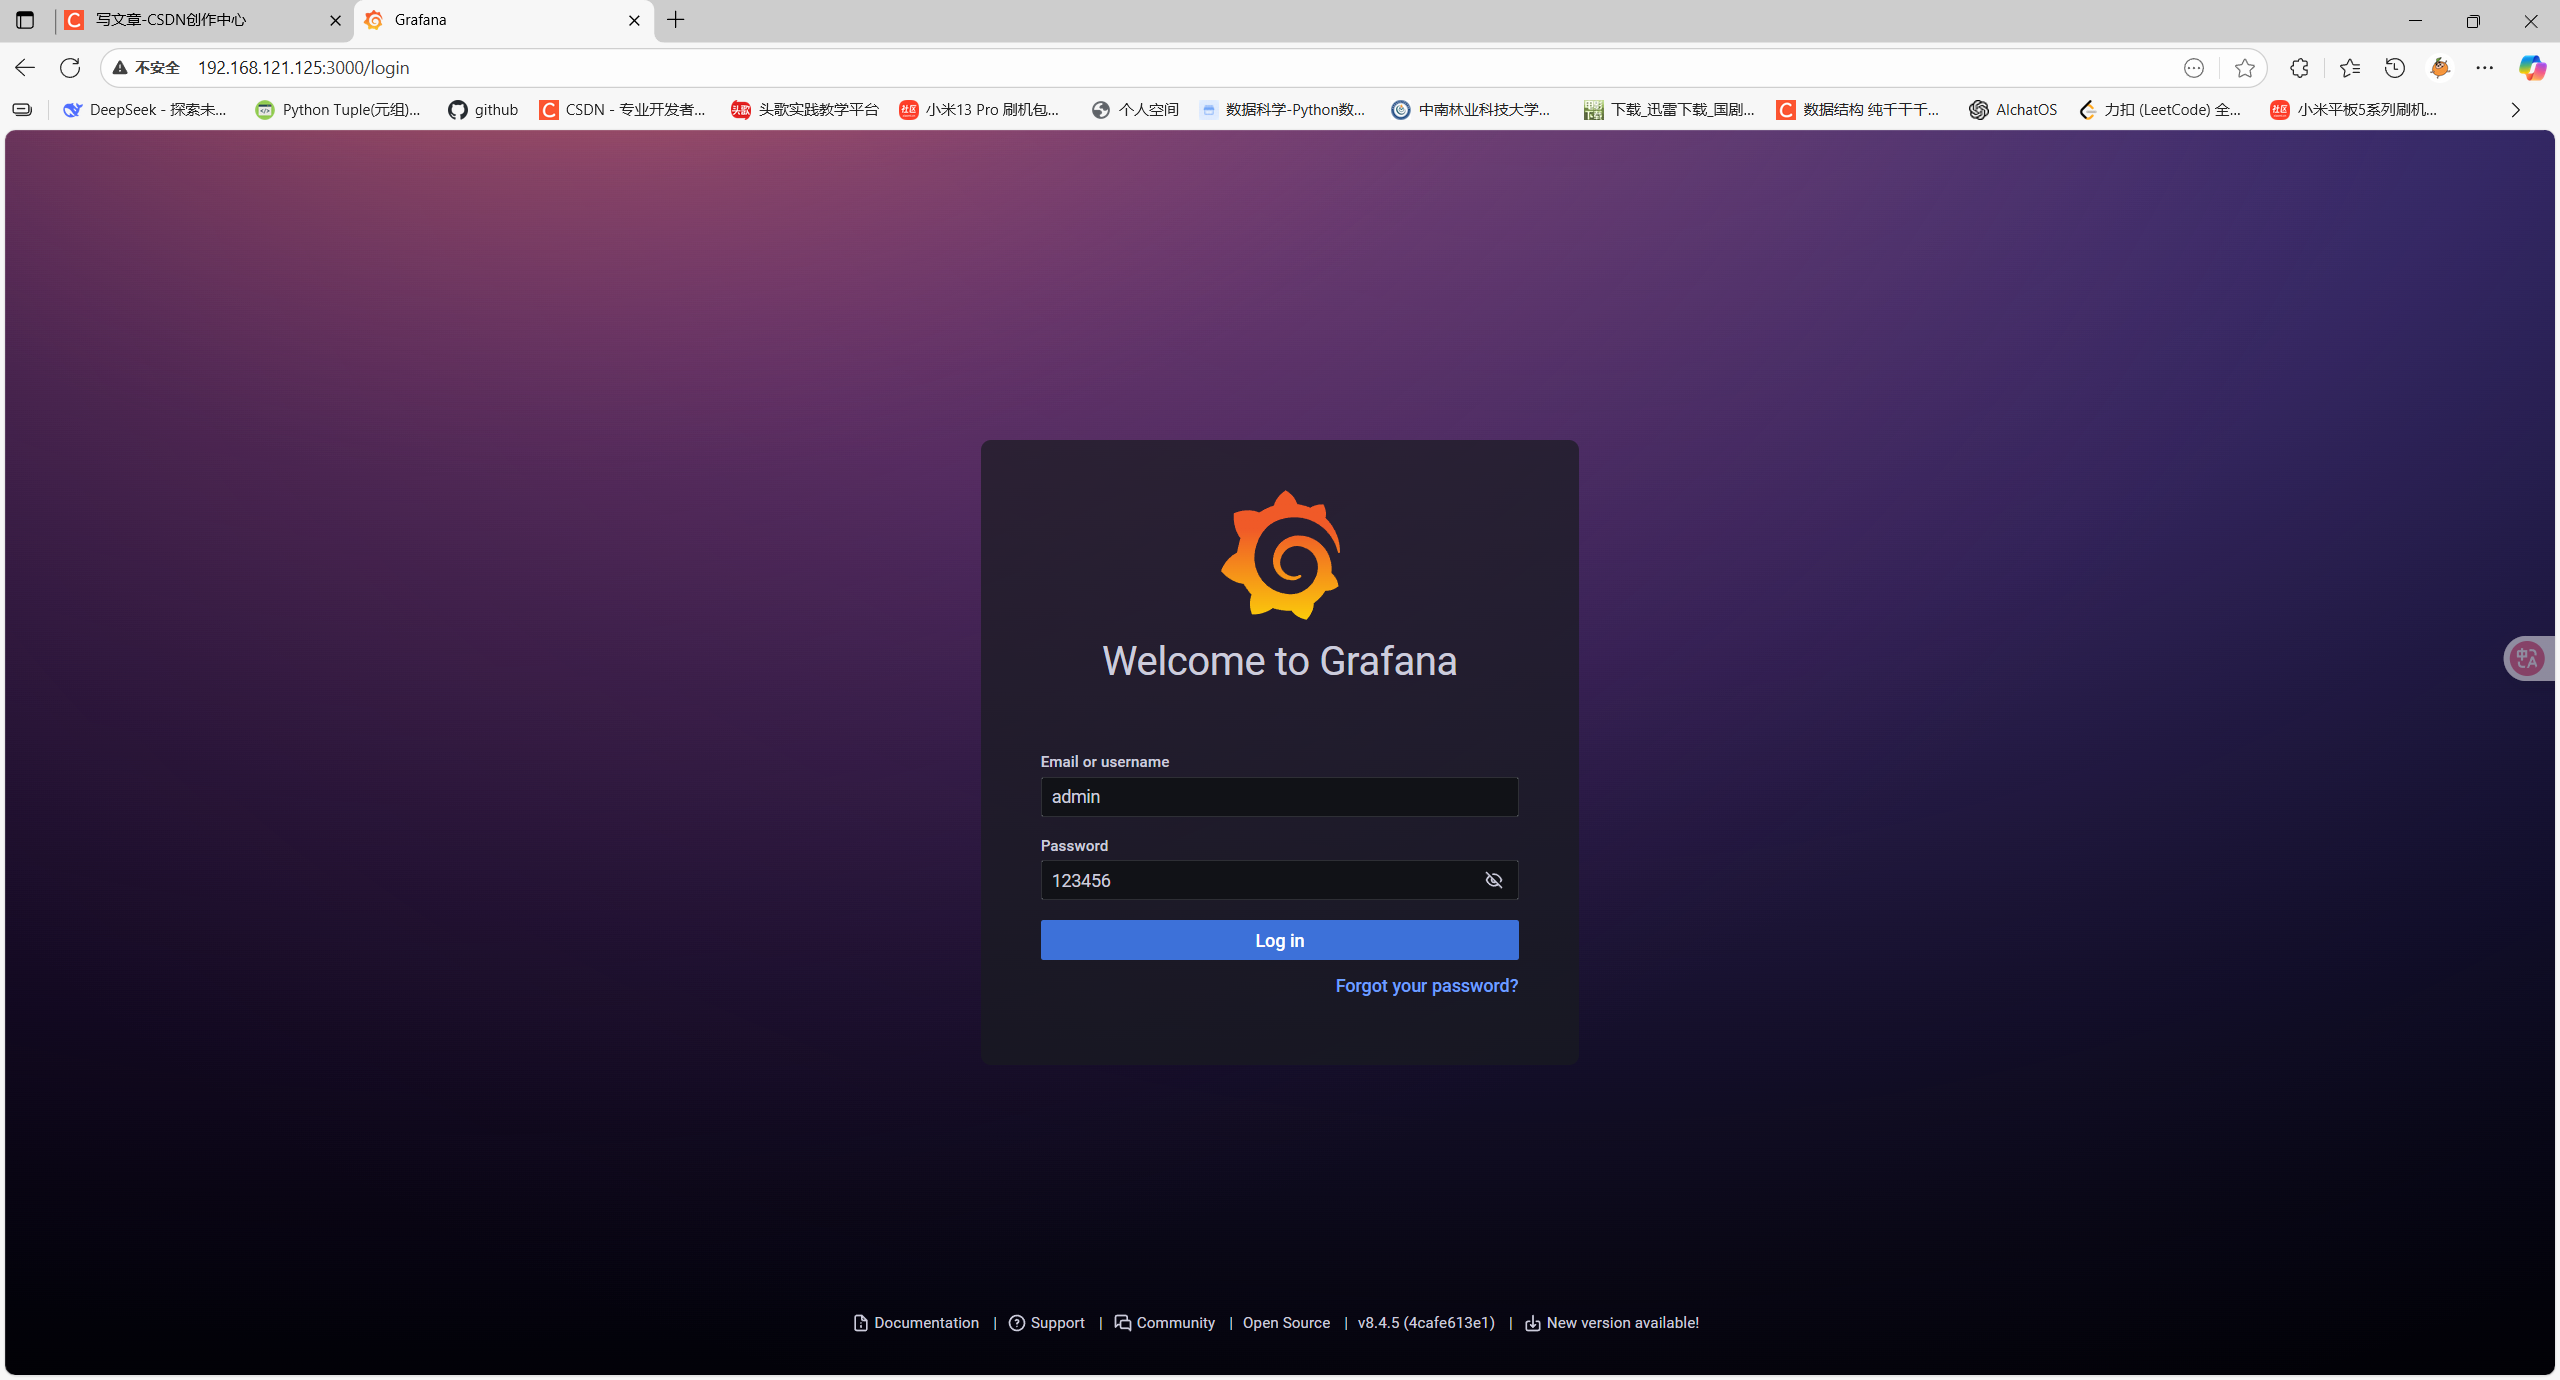Close the CSDN创作中心 tab
2560x1380 pixels.
pyautogui.click(x=335, y=20)
